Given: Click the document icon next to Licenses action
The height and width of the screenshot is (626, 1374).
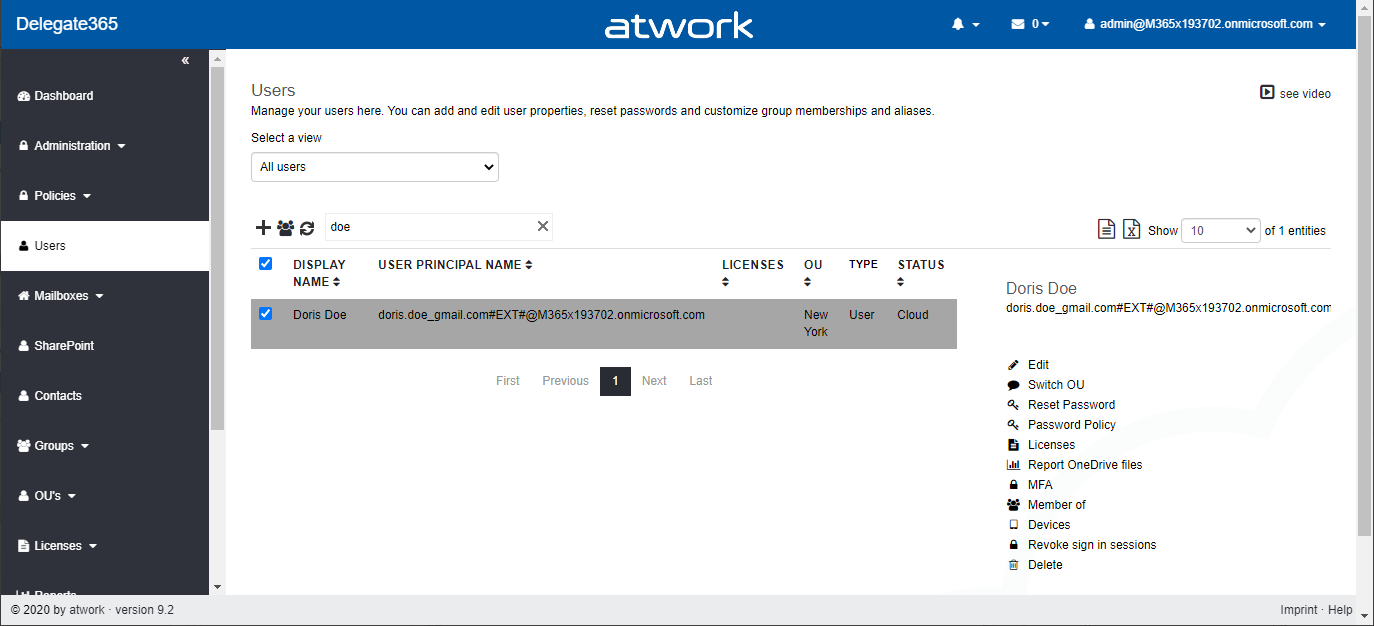Looking at the screenshot, I should click(1013, 445).
